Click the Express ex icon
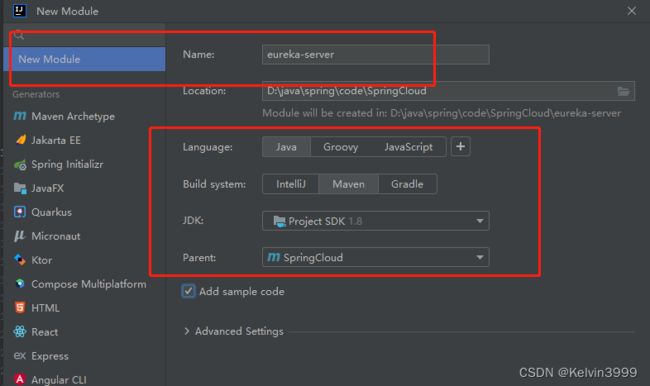 [x=19, y=355]
